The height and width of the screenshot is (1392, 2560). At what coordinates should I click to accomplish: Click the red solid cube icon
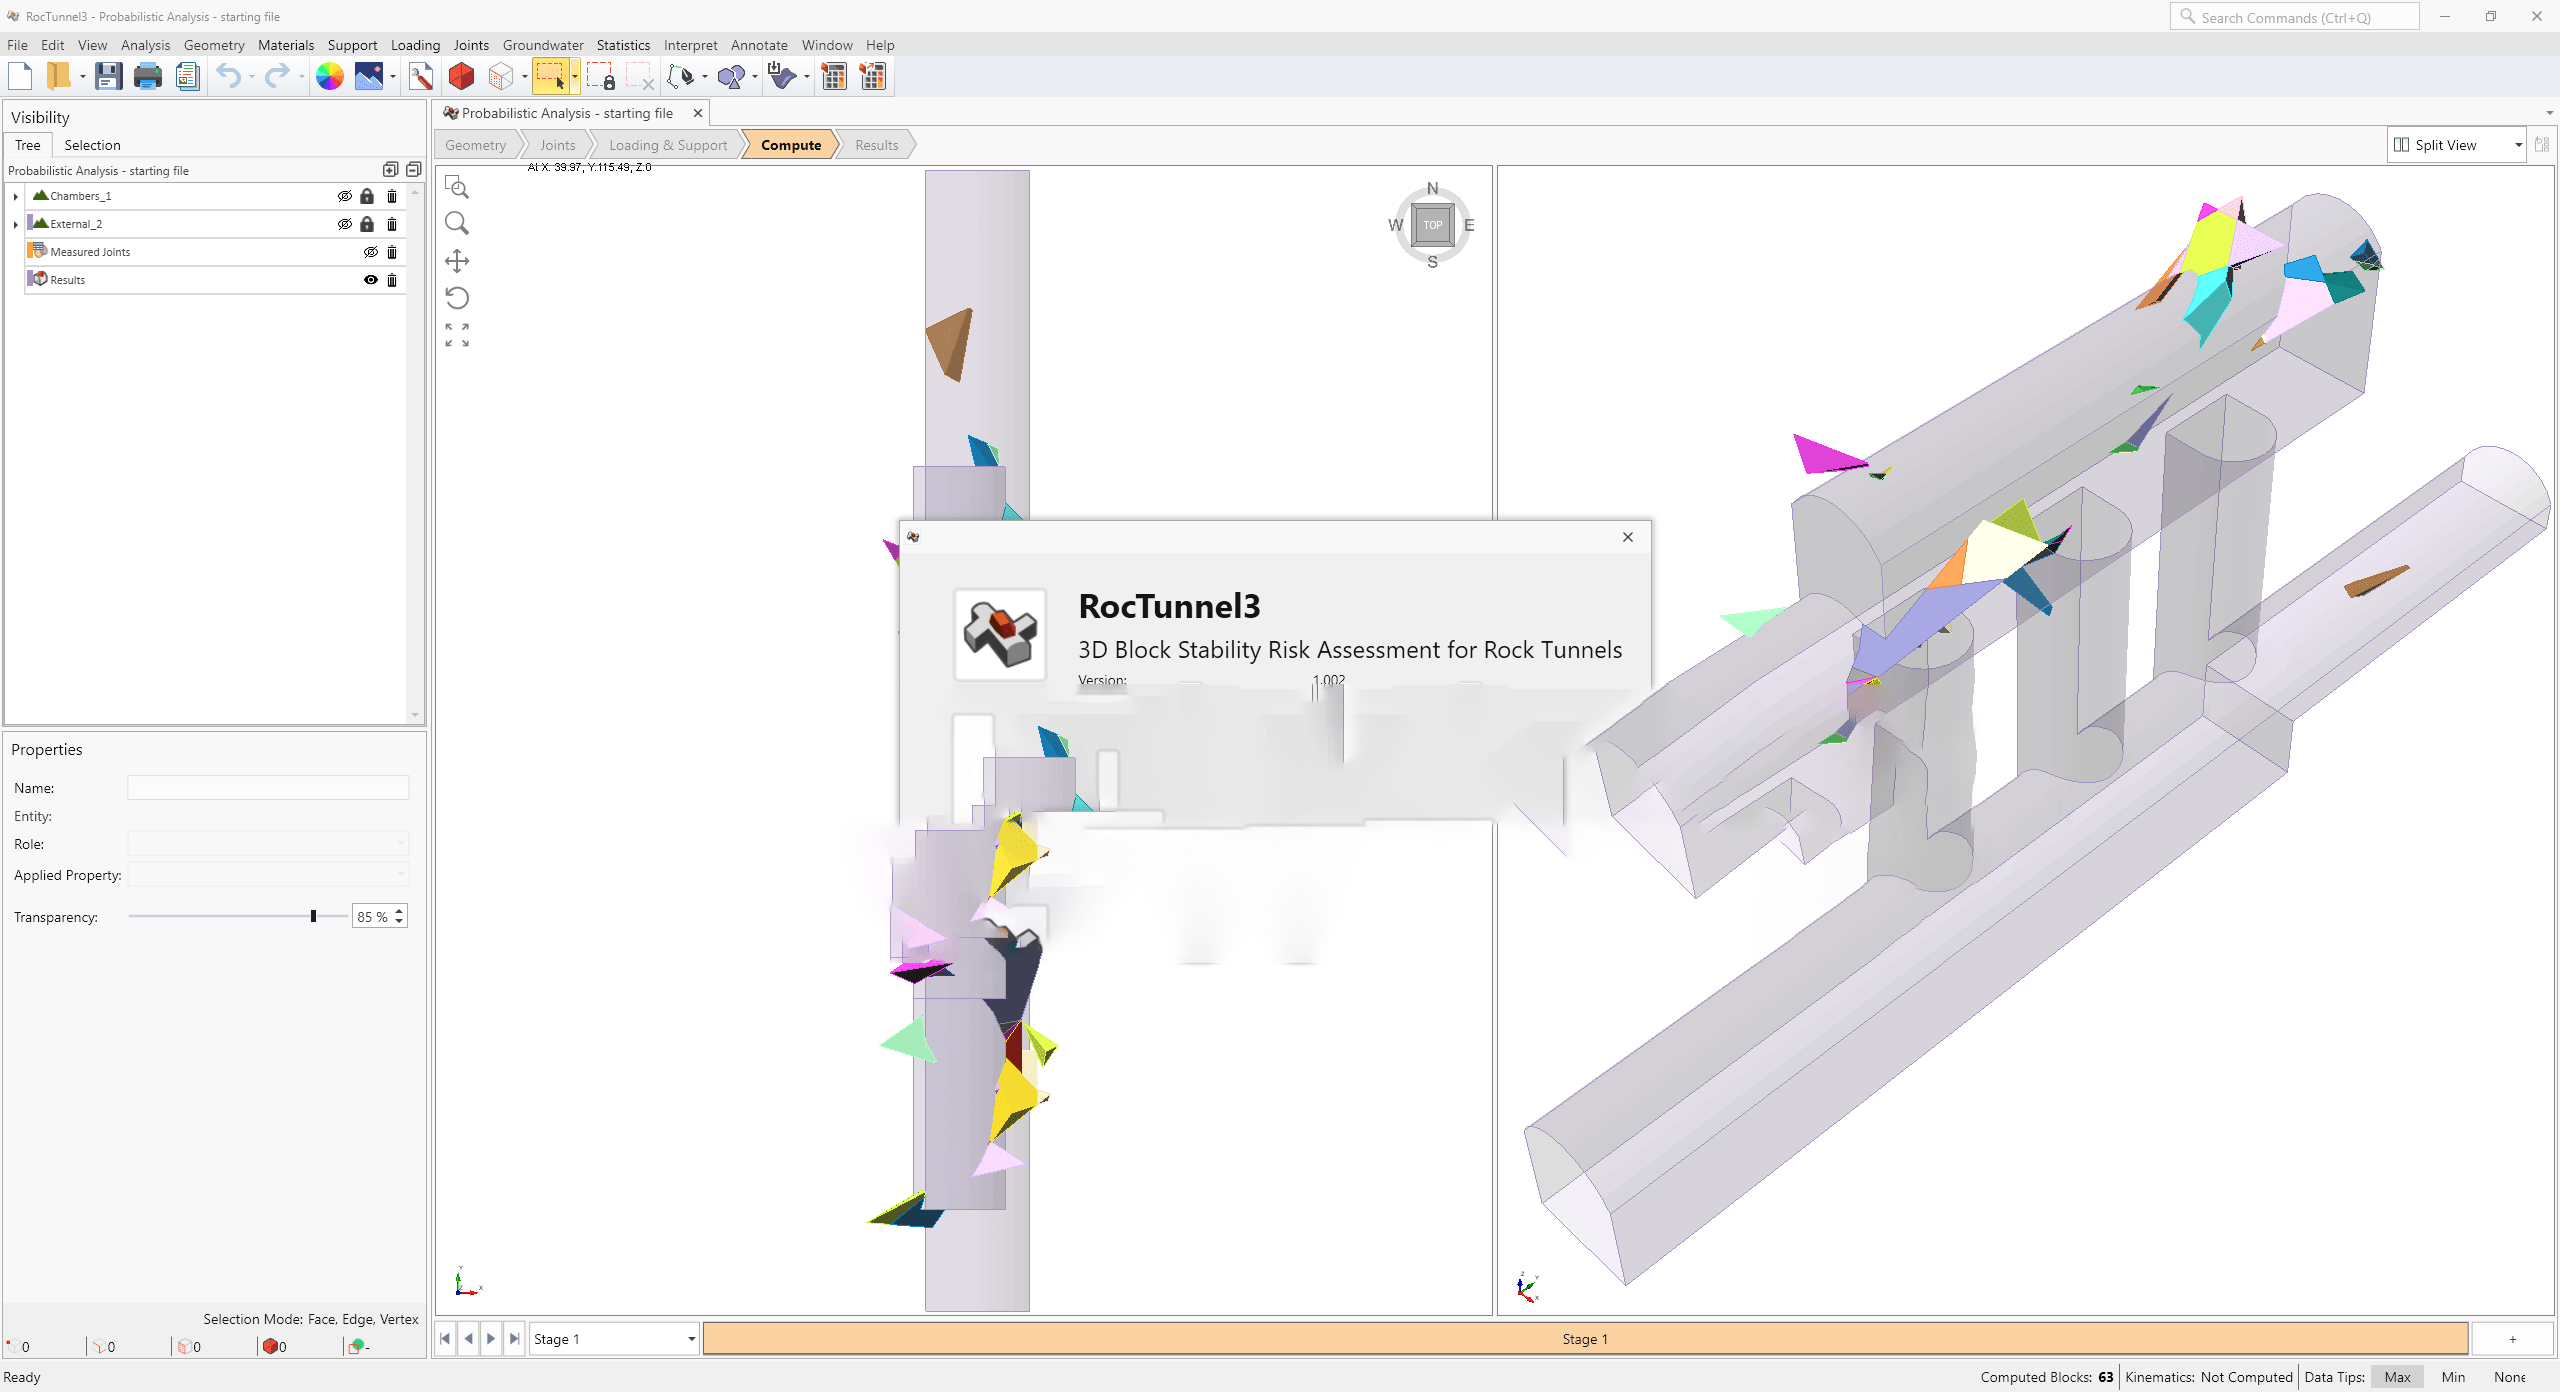(461, 77)
